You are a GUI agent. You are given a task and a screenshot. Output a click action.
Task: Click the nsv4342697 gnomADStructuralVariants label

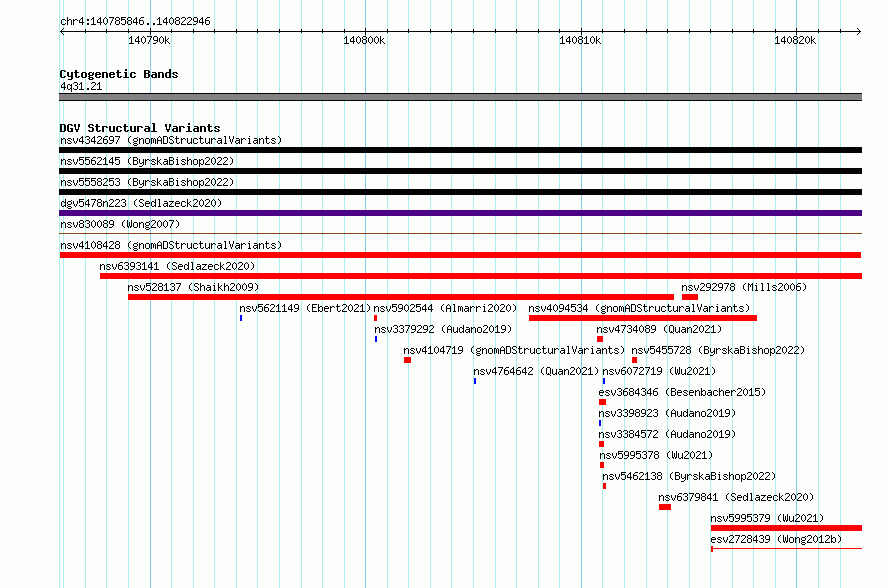(171, 140)
